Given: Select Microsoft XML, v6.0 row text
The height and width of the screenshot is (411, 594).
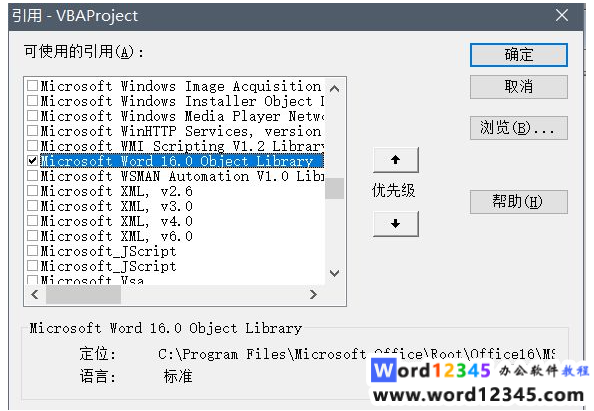Looking at the screenshot, I should point(117,236).
